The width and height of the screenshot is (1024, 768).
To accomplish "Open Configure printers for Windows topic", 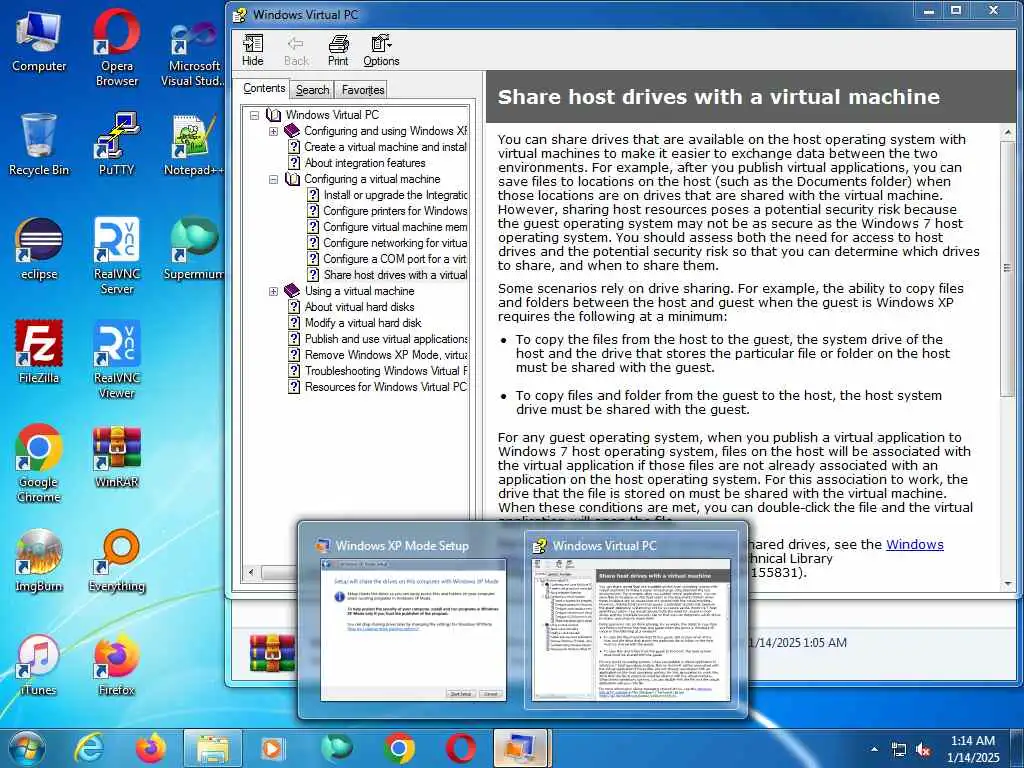I will point(387,211).
